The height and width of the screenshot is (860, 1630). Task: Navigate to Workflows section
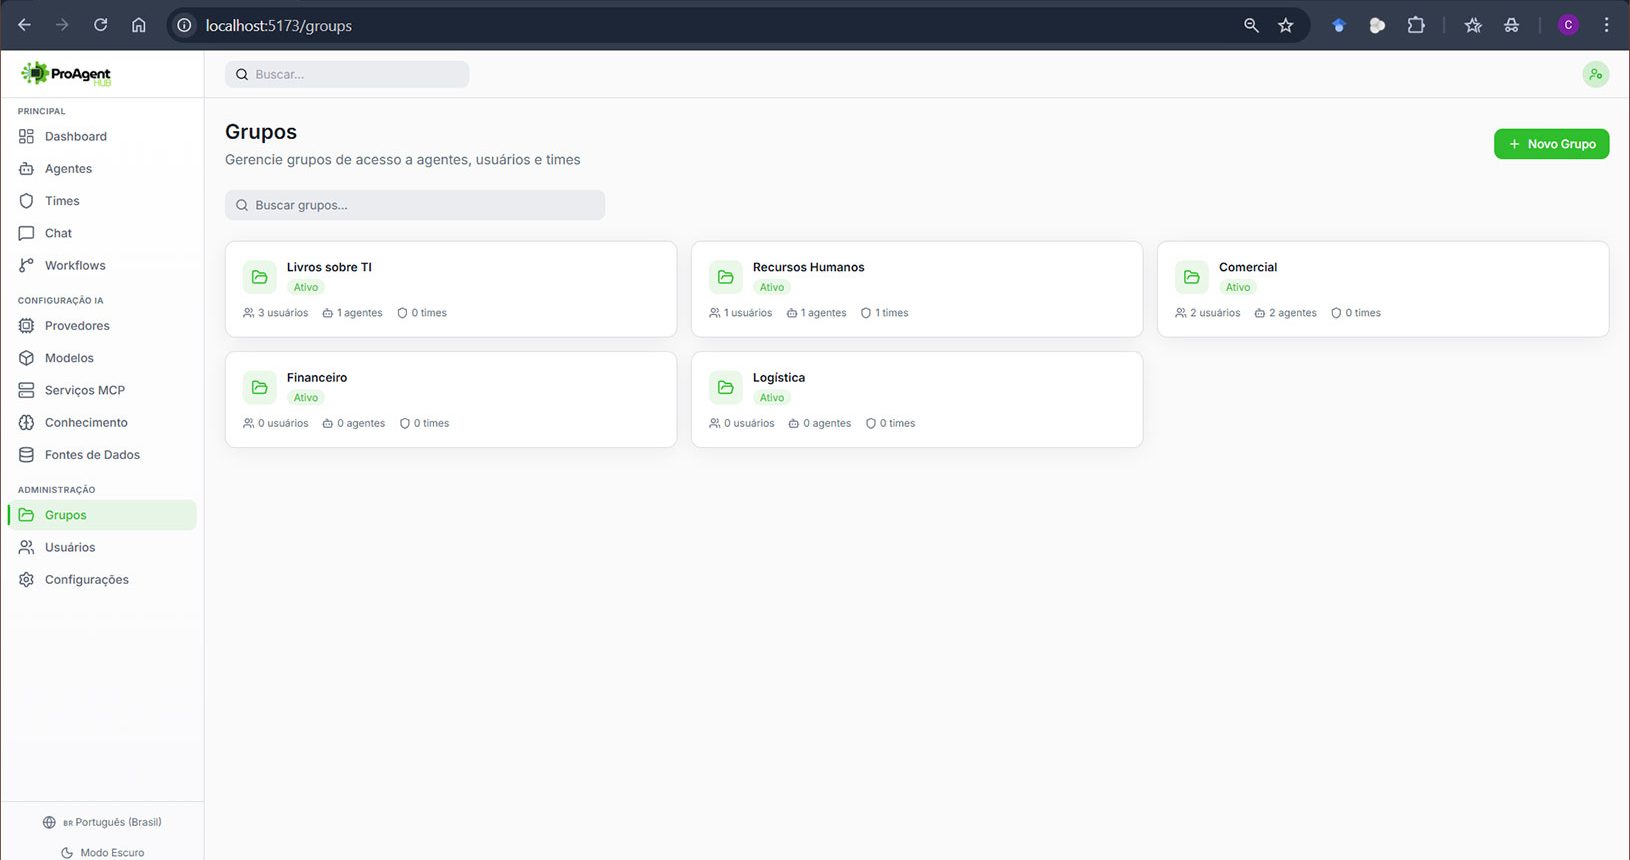coord(75,265)
